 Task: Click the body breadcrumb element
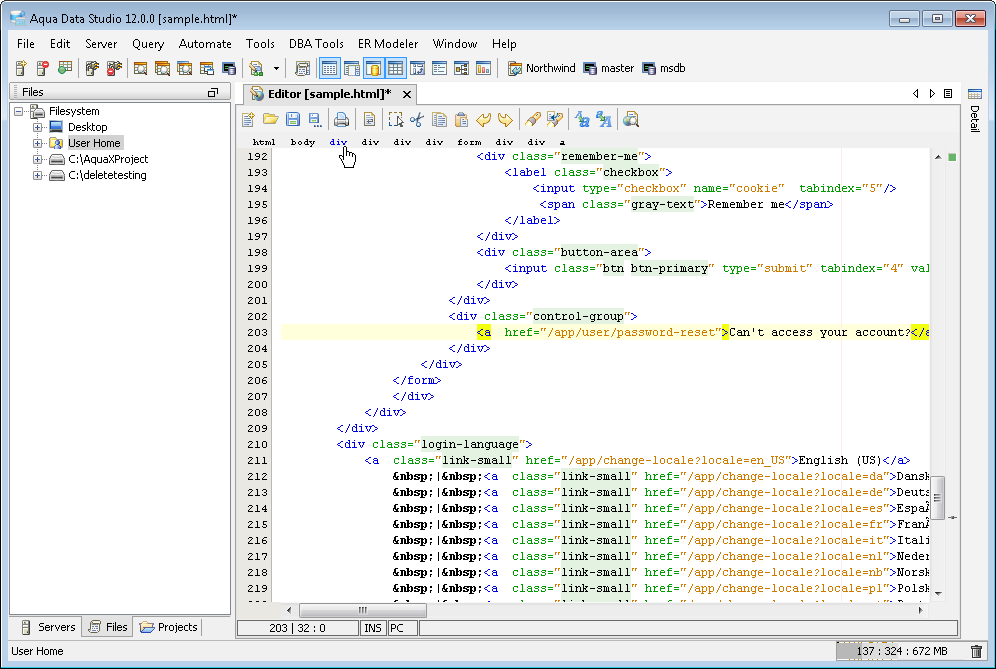[303, 142]
